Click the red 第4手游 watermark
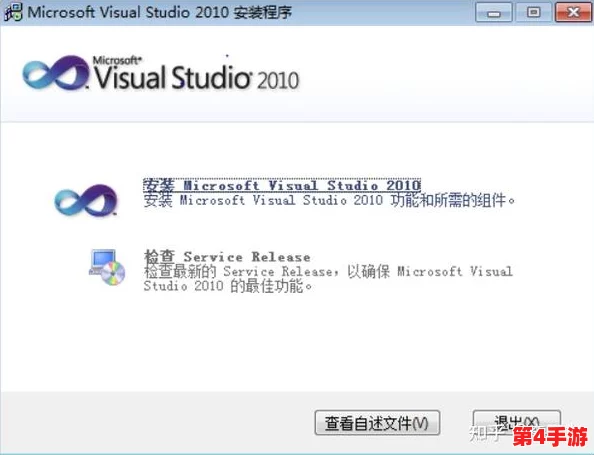Viewport: 594px width, 455px height. (550, 437)
